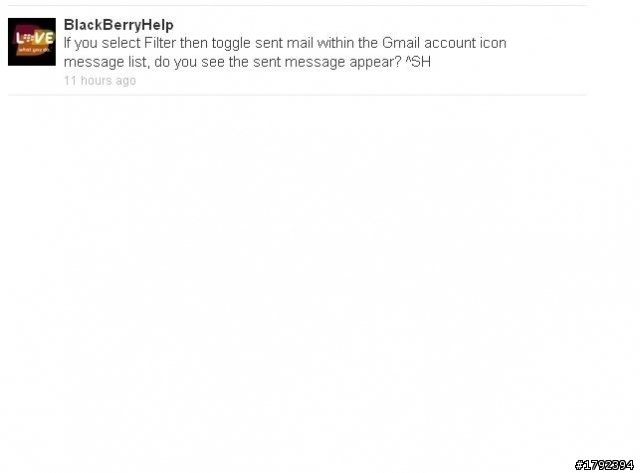Click the #1792394 watermark label
The height and width of the screenshot is (473, 640).
(604, 465)
